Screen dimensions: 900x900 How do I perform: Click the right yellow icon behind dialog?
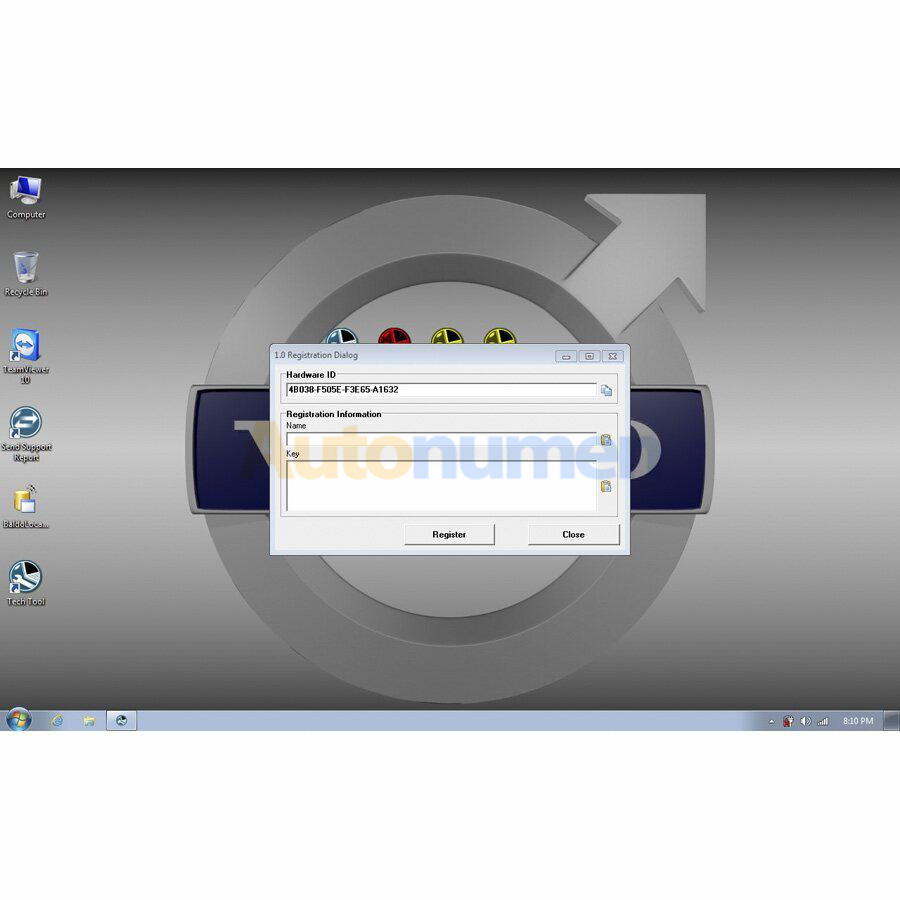(x=500, y=336)
